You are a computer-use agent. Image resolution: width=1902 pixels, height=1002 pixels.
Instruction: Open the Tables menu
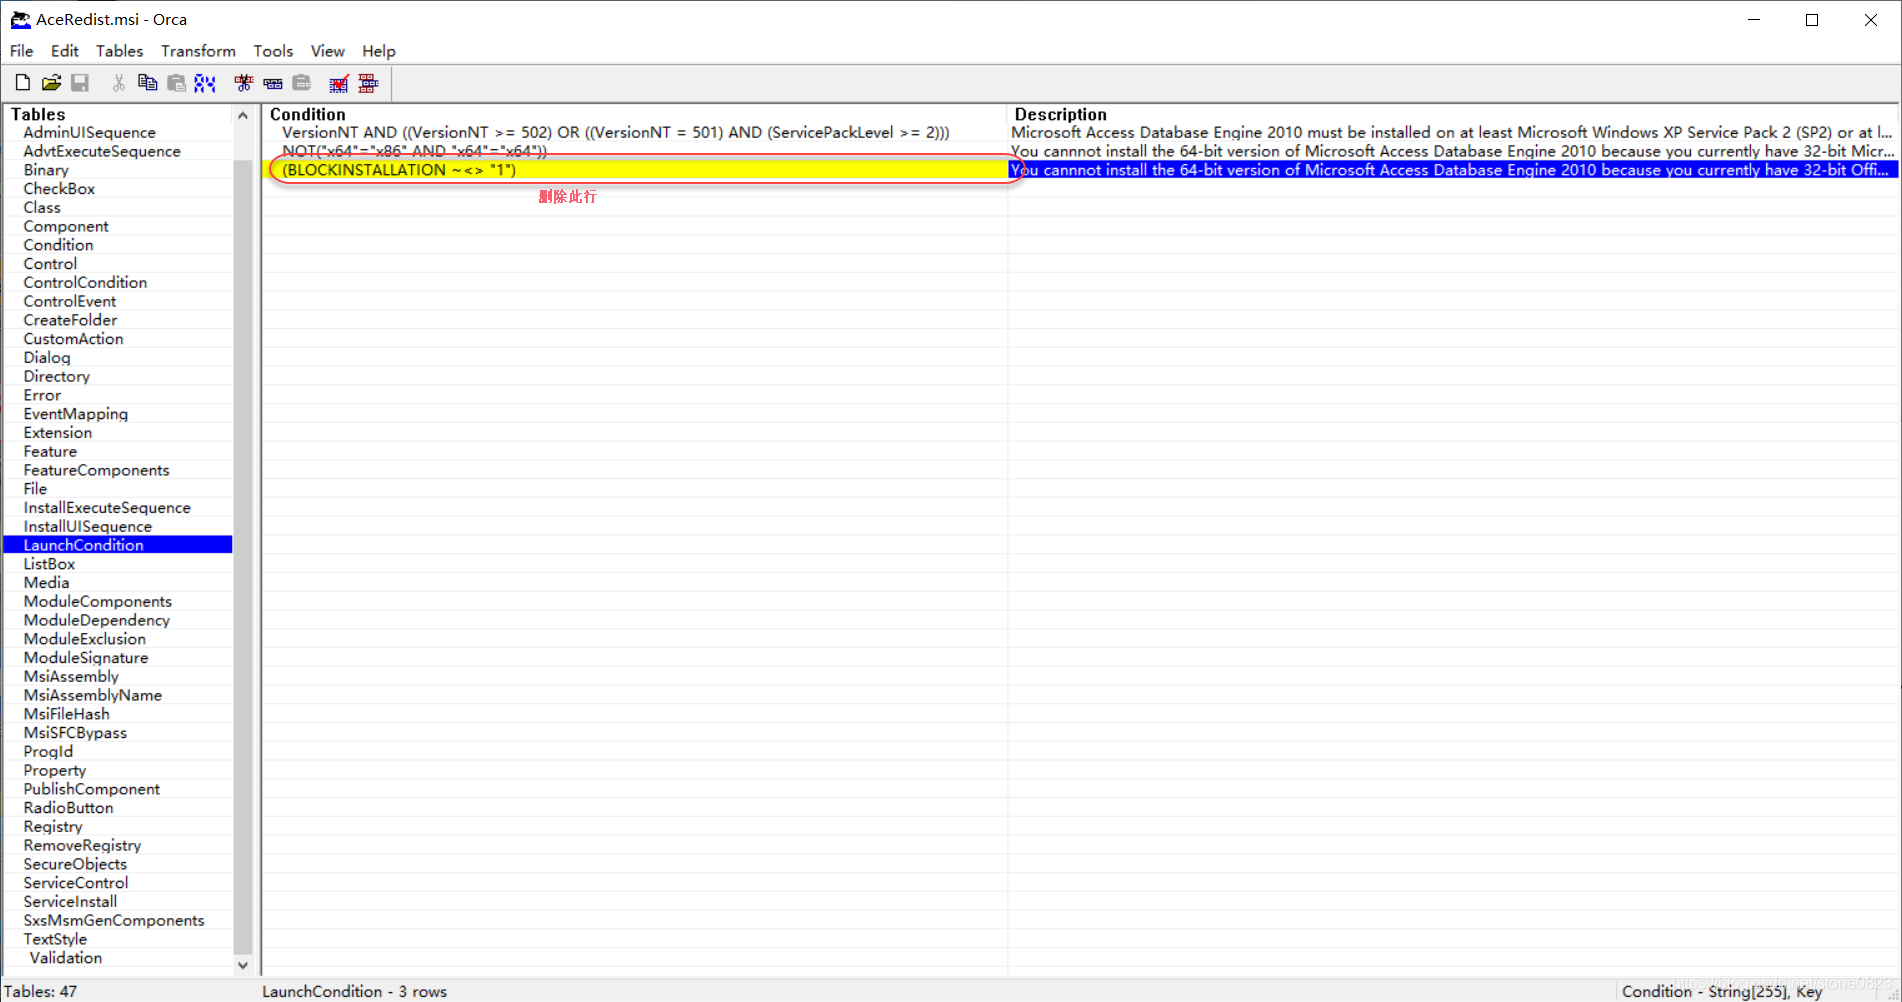[119, 51]
